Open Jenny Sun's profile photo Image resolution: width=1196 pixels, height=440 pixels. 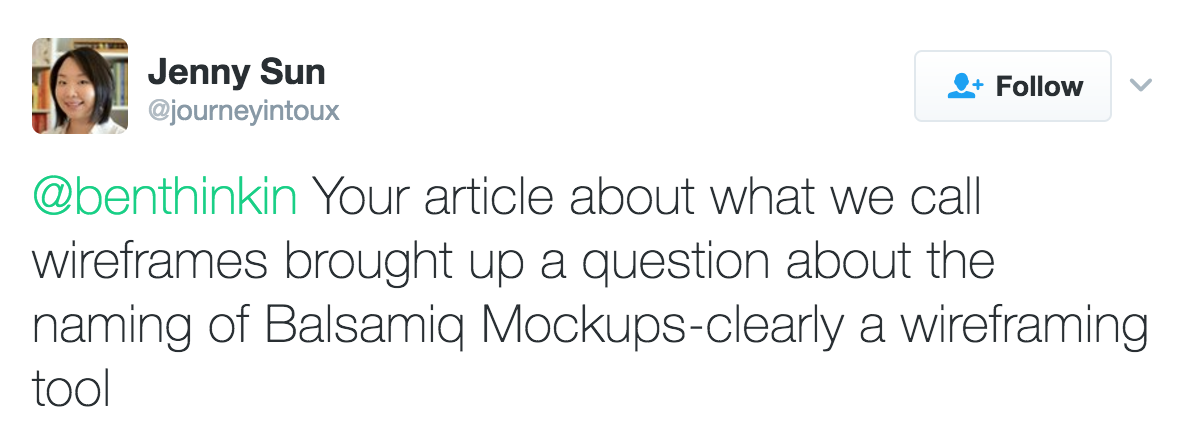80,85
